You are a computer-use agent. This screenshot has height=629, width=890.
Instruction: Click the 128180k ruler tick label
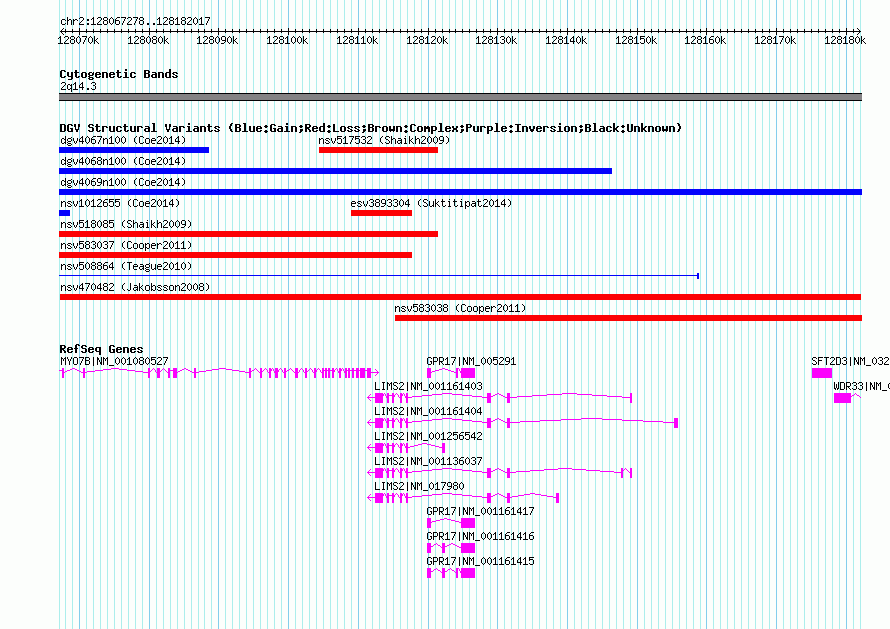click(845, 40)
